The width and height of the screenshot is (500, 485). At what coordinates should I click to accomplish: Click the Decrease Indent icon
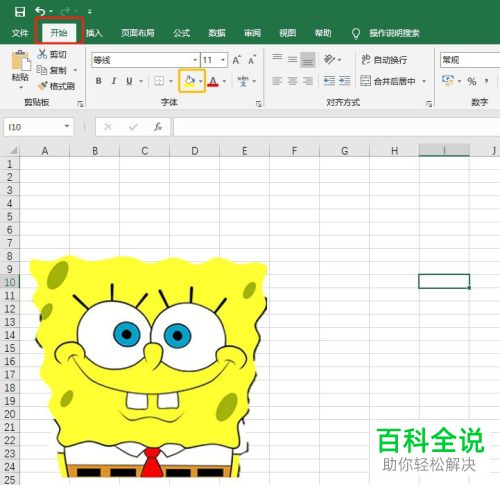pyautogui.click(x=329, y=81)
